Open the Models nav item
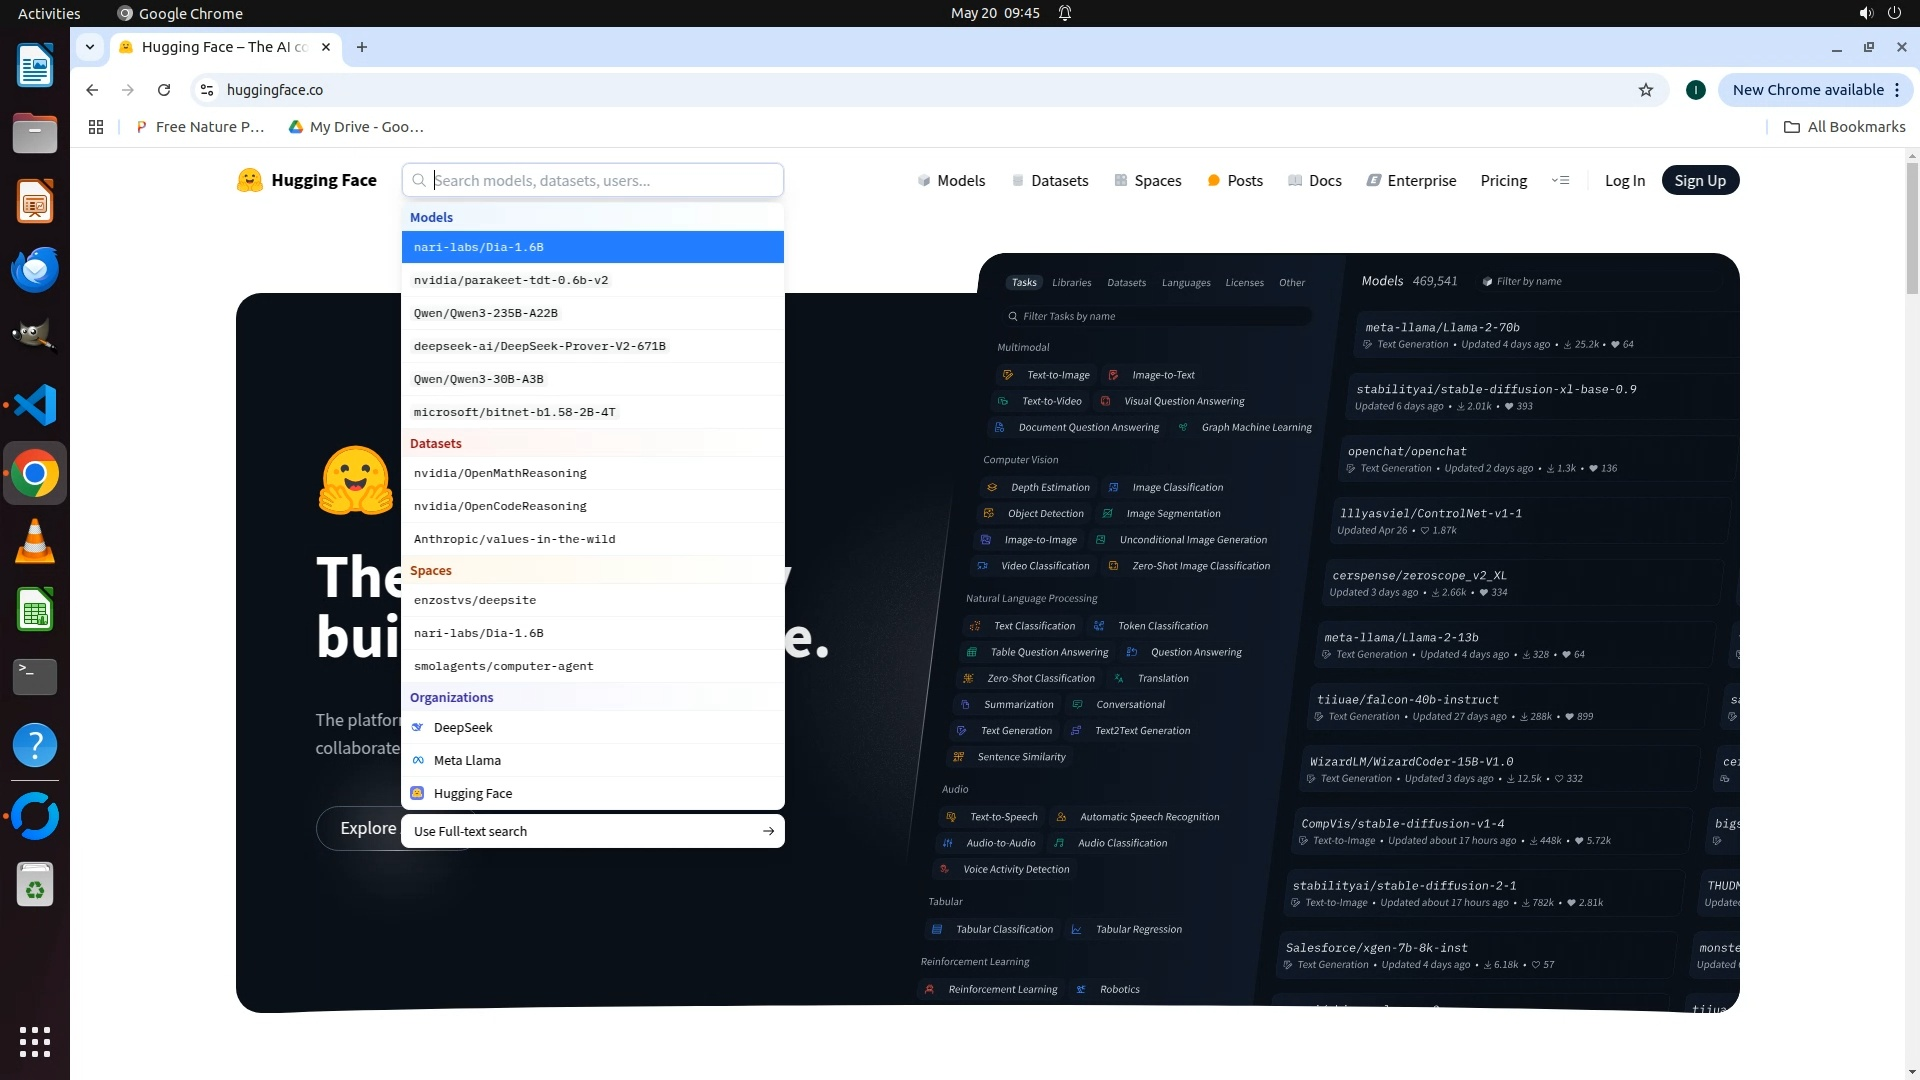1920x1080 pixels. click(951, 181)
